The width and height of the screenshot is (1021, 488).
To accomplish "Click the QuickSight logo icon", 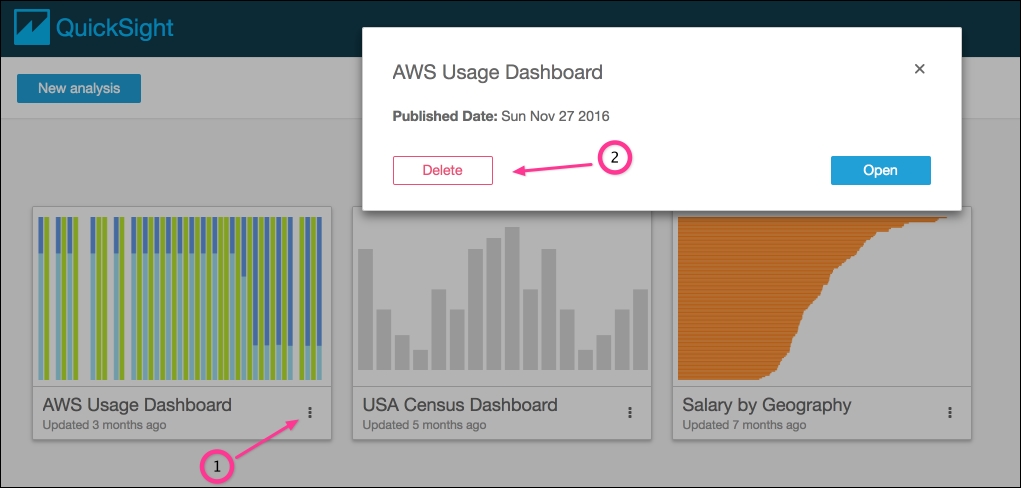I will (32, 27).
